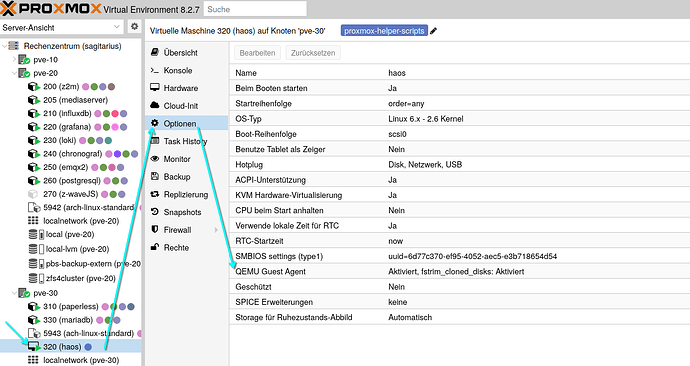Click the gear icon next to Server-Ansicht

pyautogui.click(x=134, y=26)
